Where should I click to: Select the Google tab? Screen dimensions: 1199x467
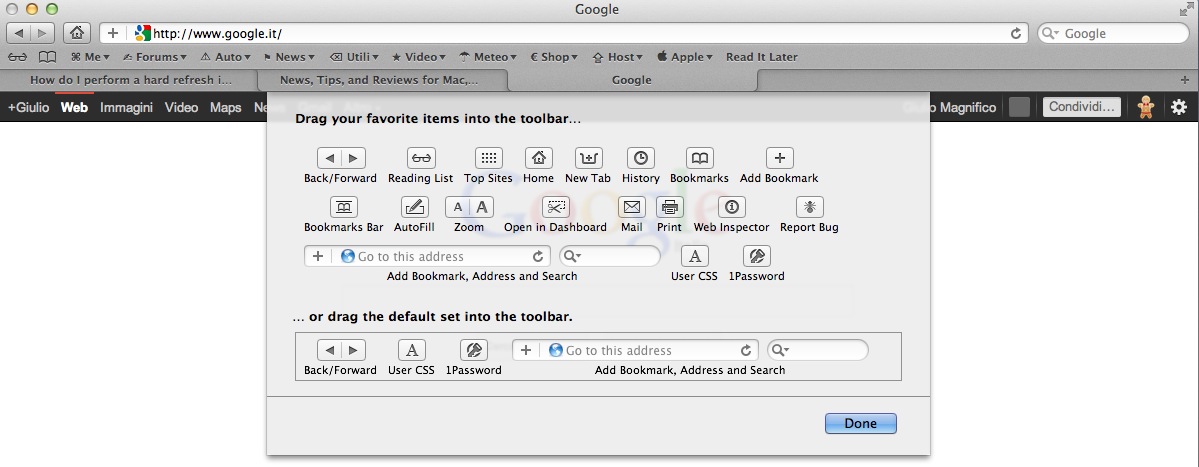click(632, 79)
